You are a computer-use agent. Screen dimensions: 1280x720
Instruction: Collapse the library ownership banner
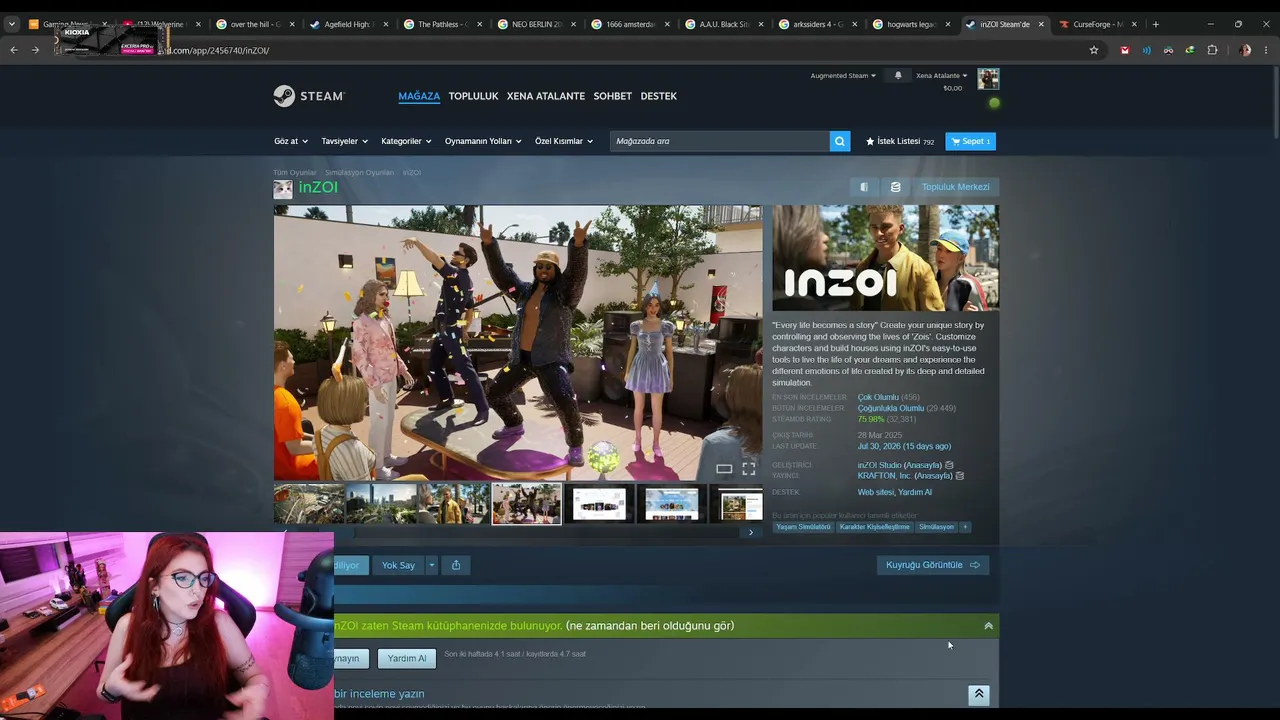[988, 626]
